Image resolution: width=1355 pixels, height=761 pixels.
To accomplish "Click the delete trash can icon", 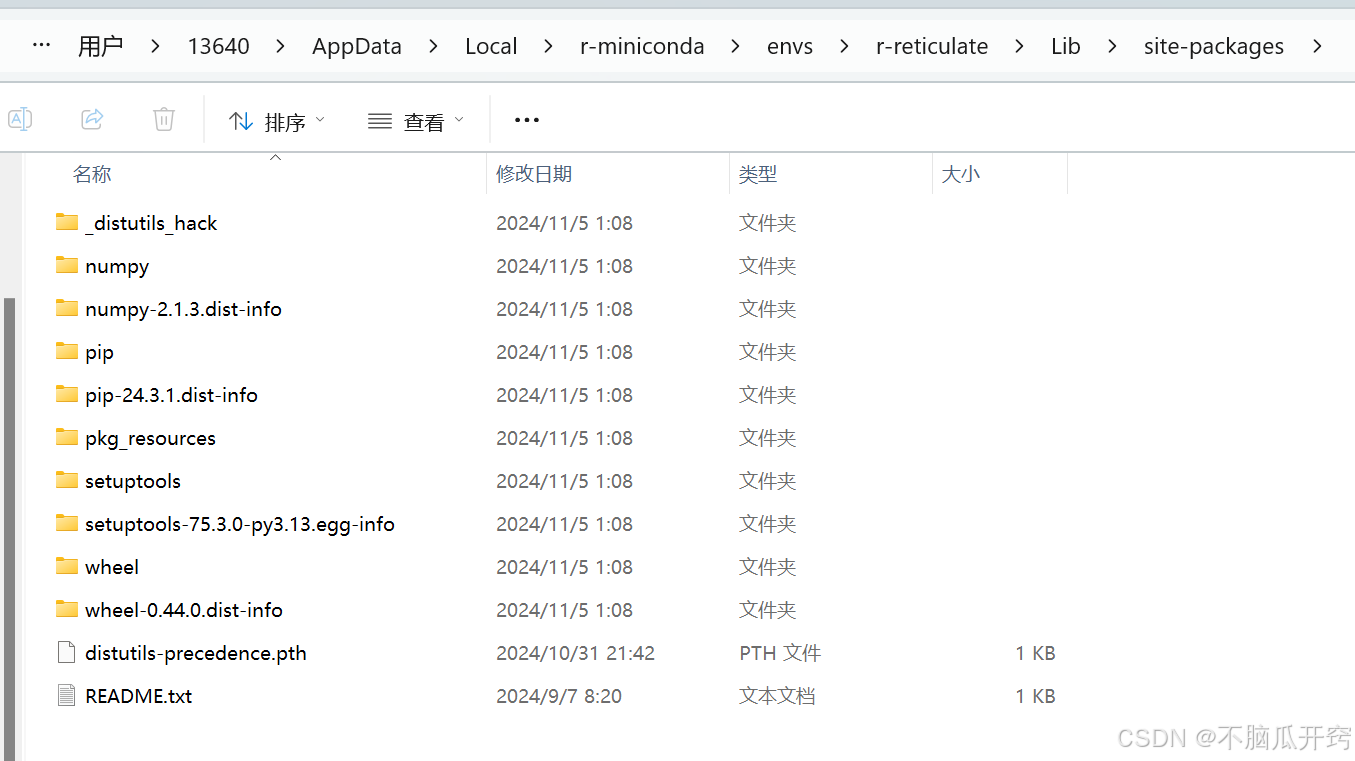I will tap(164, 120).
